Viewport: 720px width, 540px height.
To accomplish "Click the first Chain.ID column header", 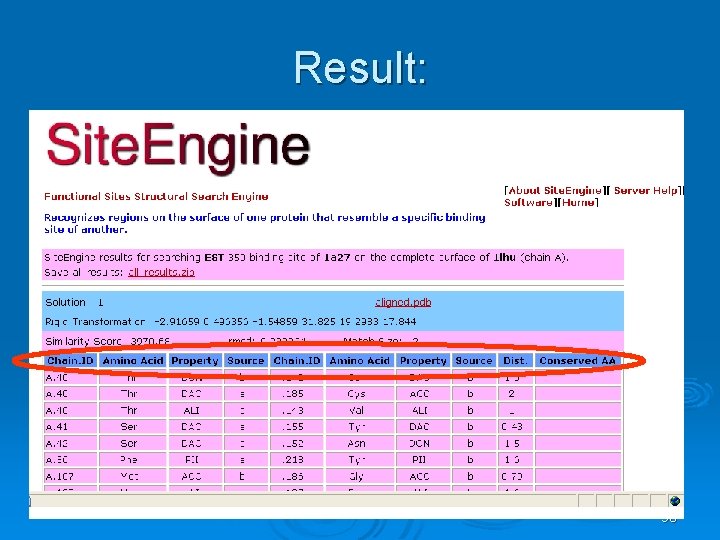I will pyautogui.click(x=70, y=361).
